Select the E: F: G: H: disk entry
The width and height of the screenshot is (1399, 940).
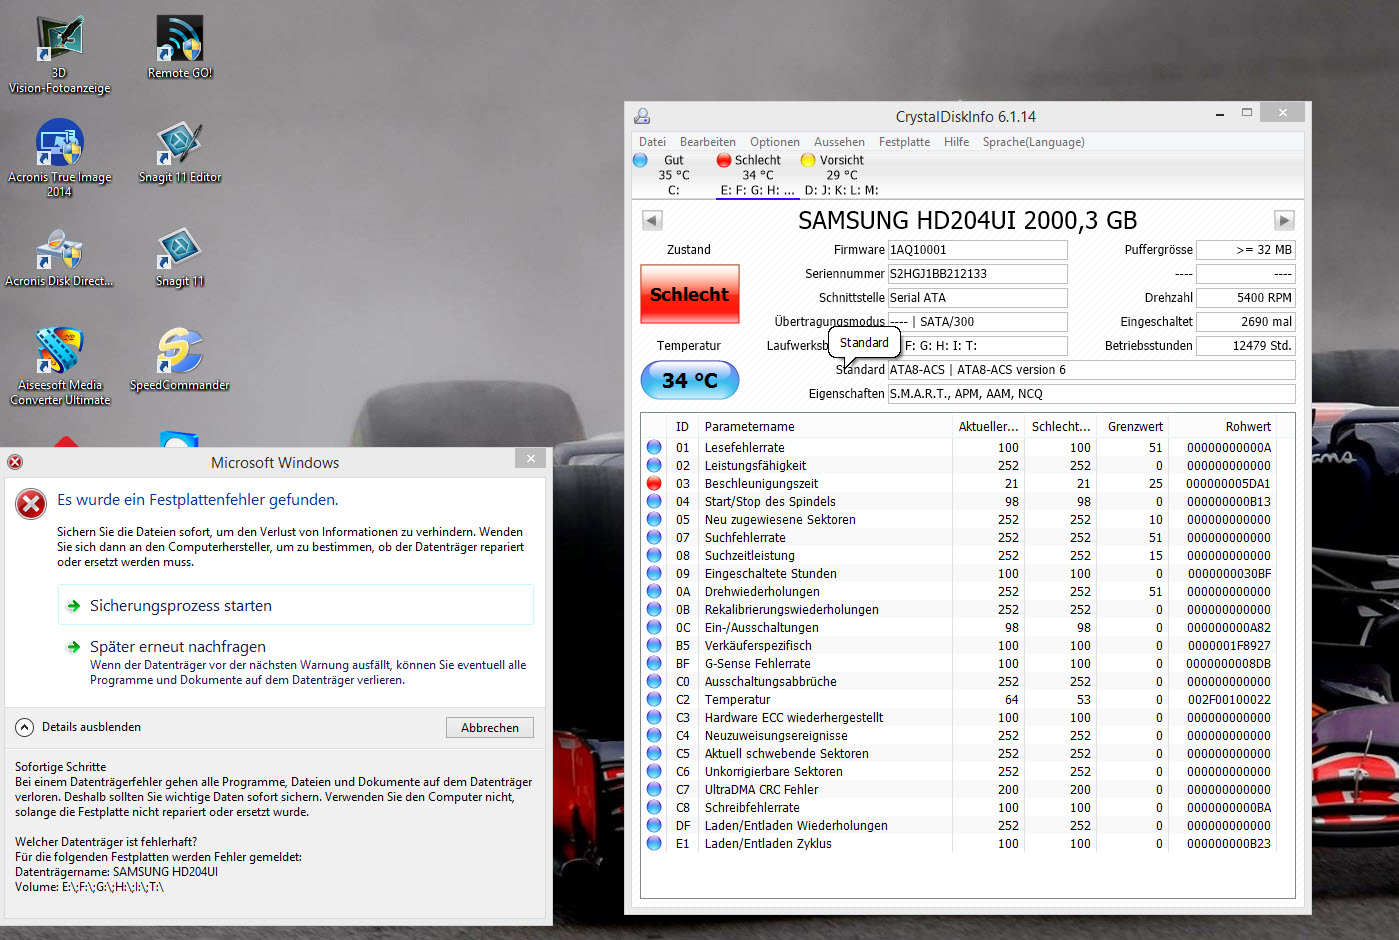tap(757, 175)
